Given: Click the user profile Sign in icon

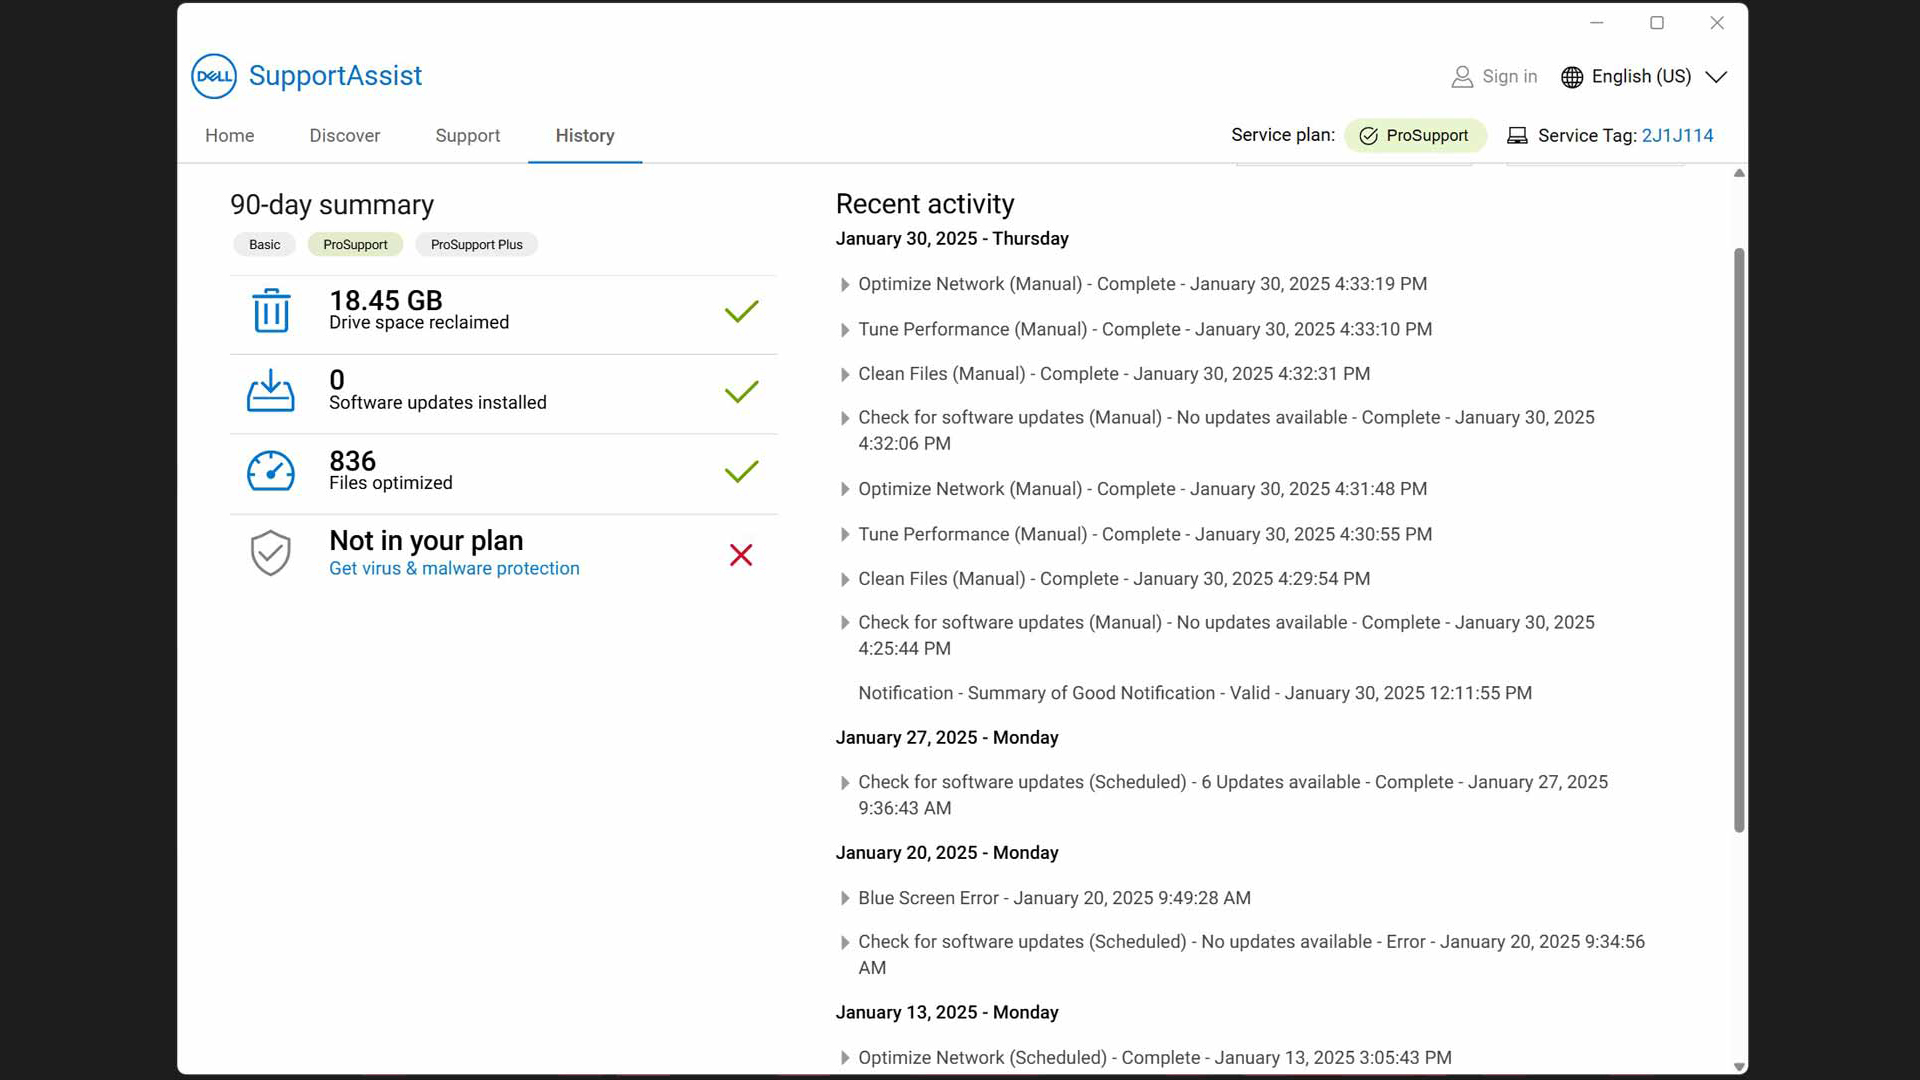Looking at the screenshot, I should 1462,77.
